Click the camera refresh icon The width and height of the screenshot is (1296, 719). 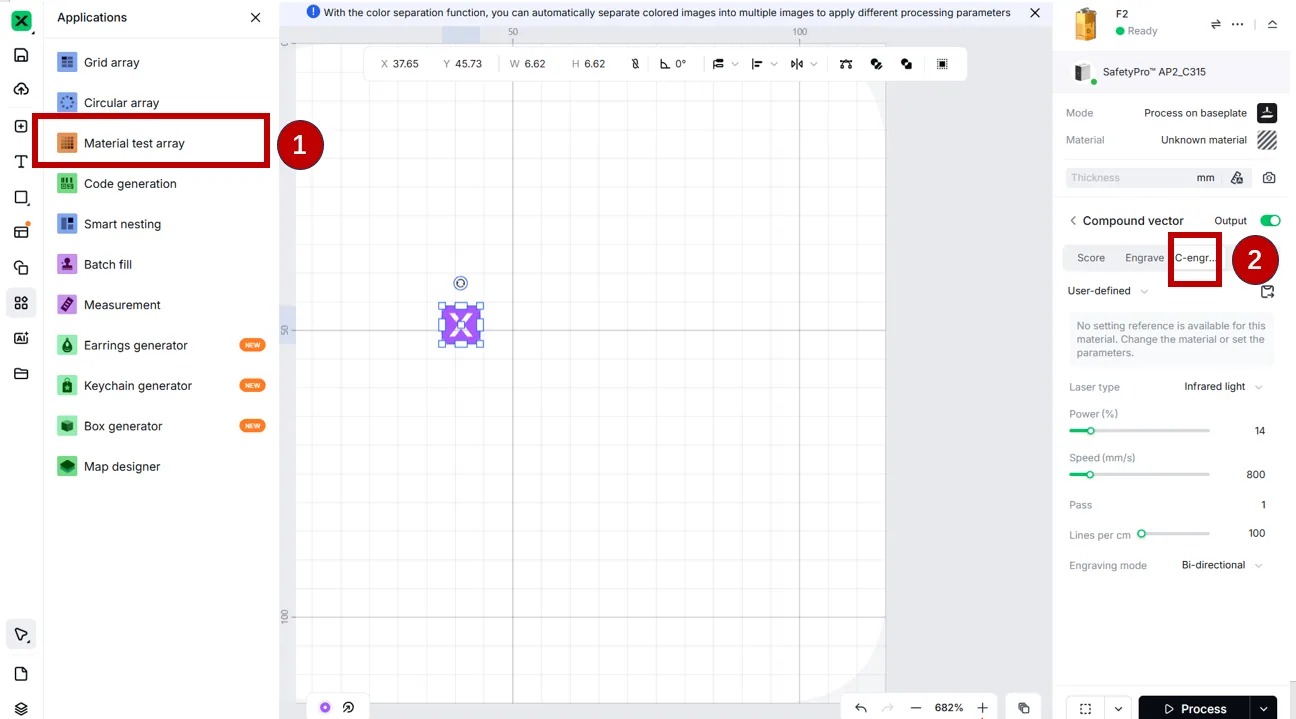point(1269,177)
